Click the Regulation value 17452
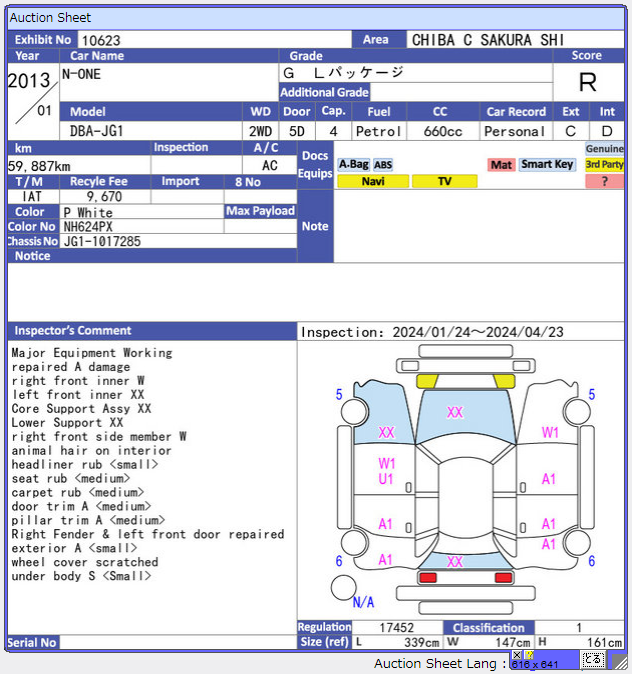Image resolution: width=632 pixels, height=674 pixels. pyautogui.click(x=396, y=628)
